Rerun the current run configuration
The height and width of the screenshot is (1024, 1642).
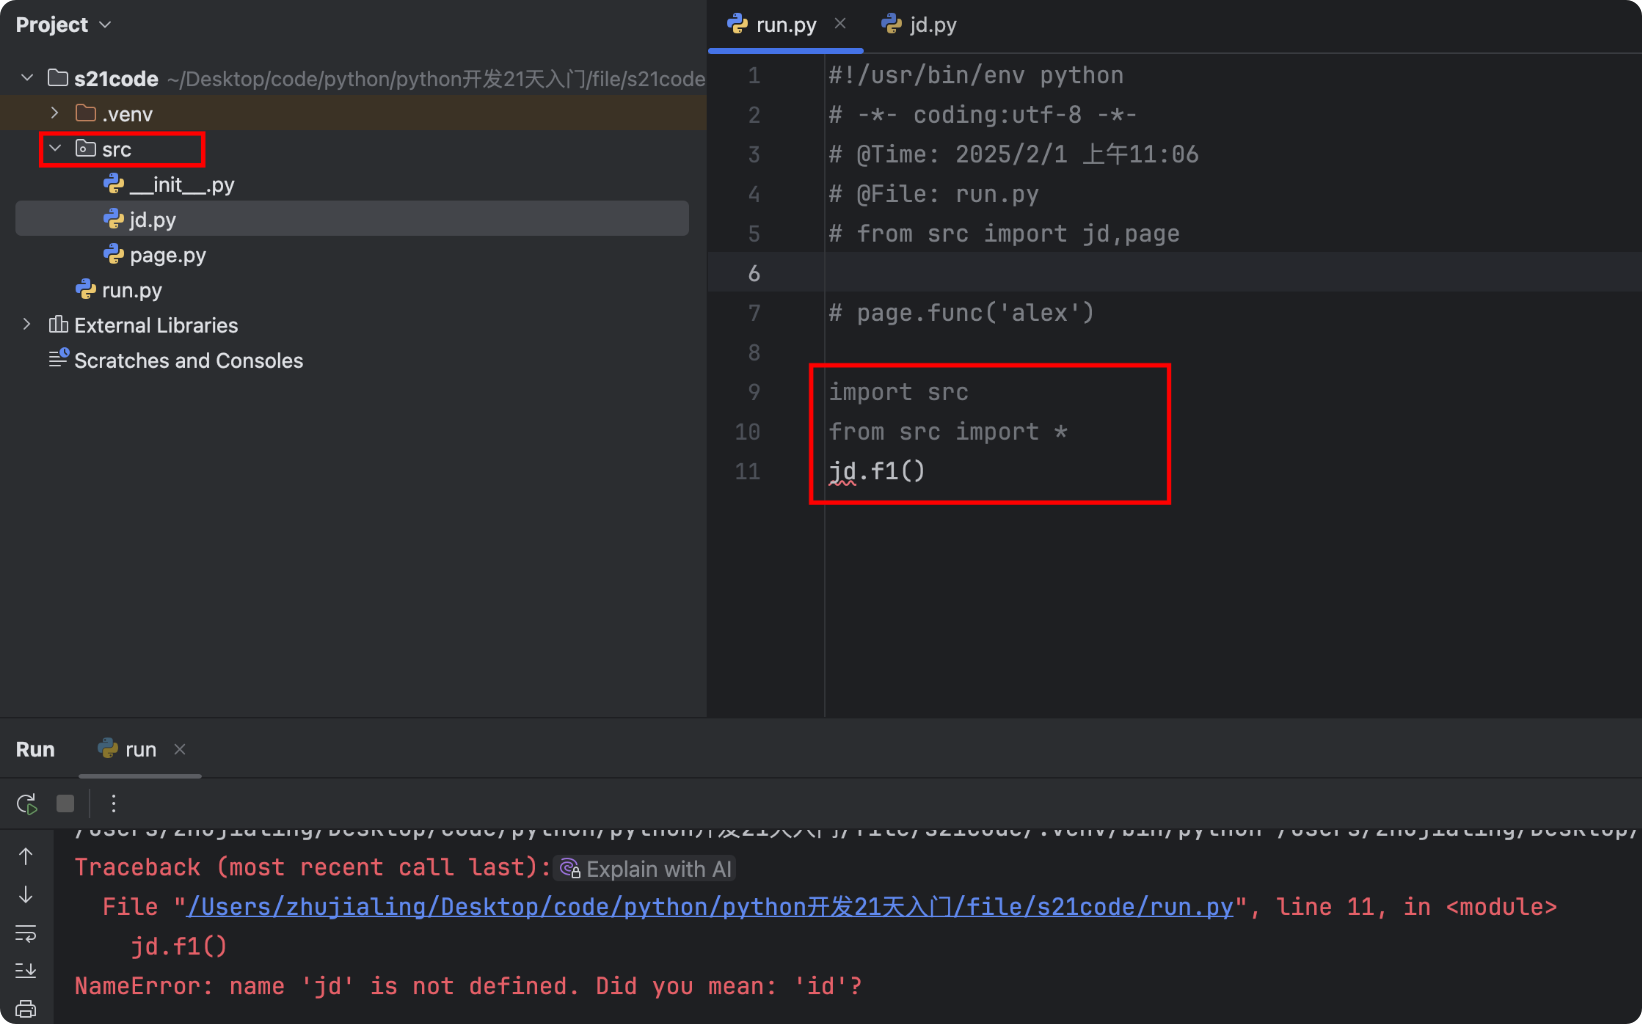click(26, 803)
